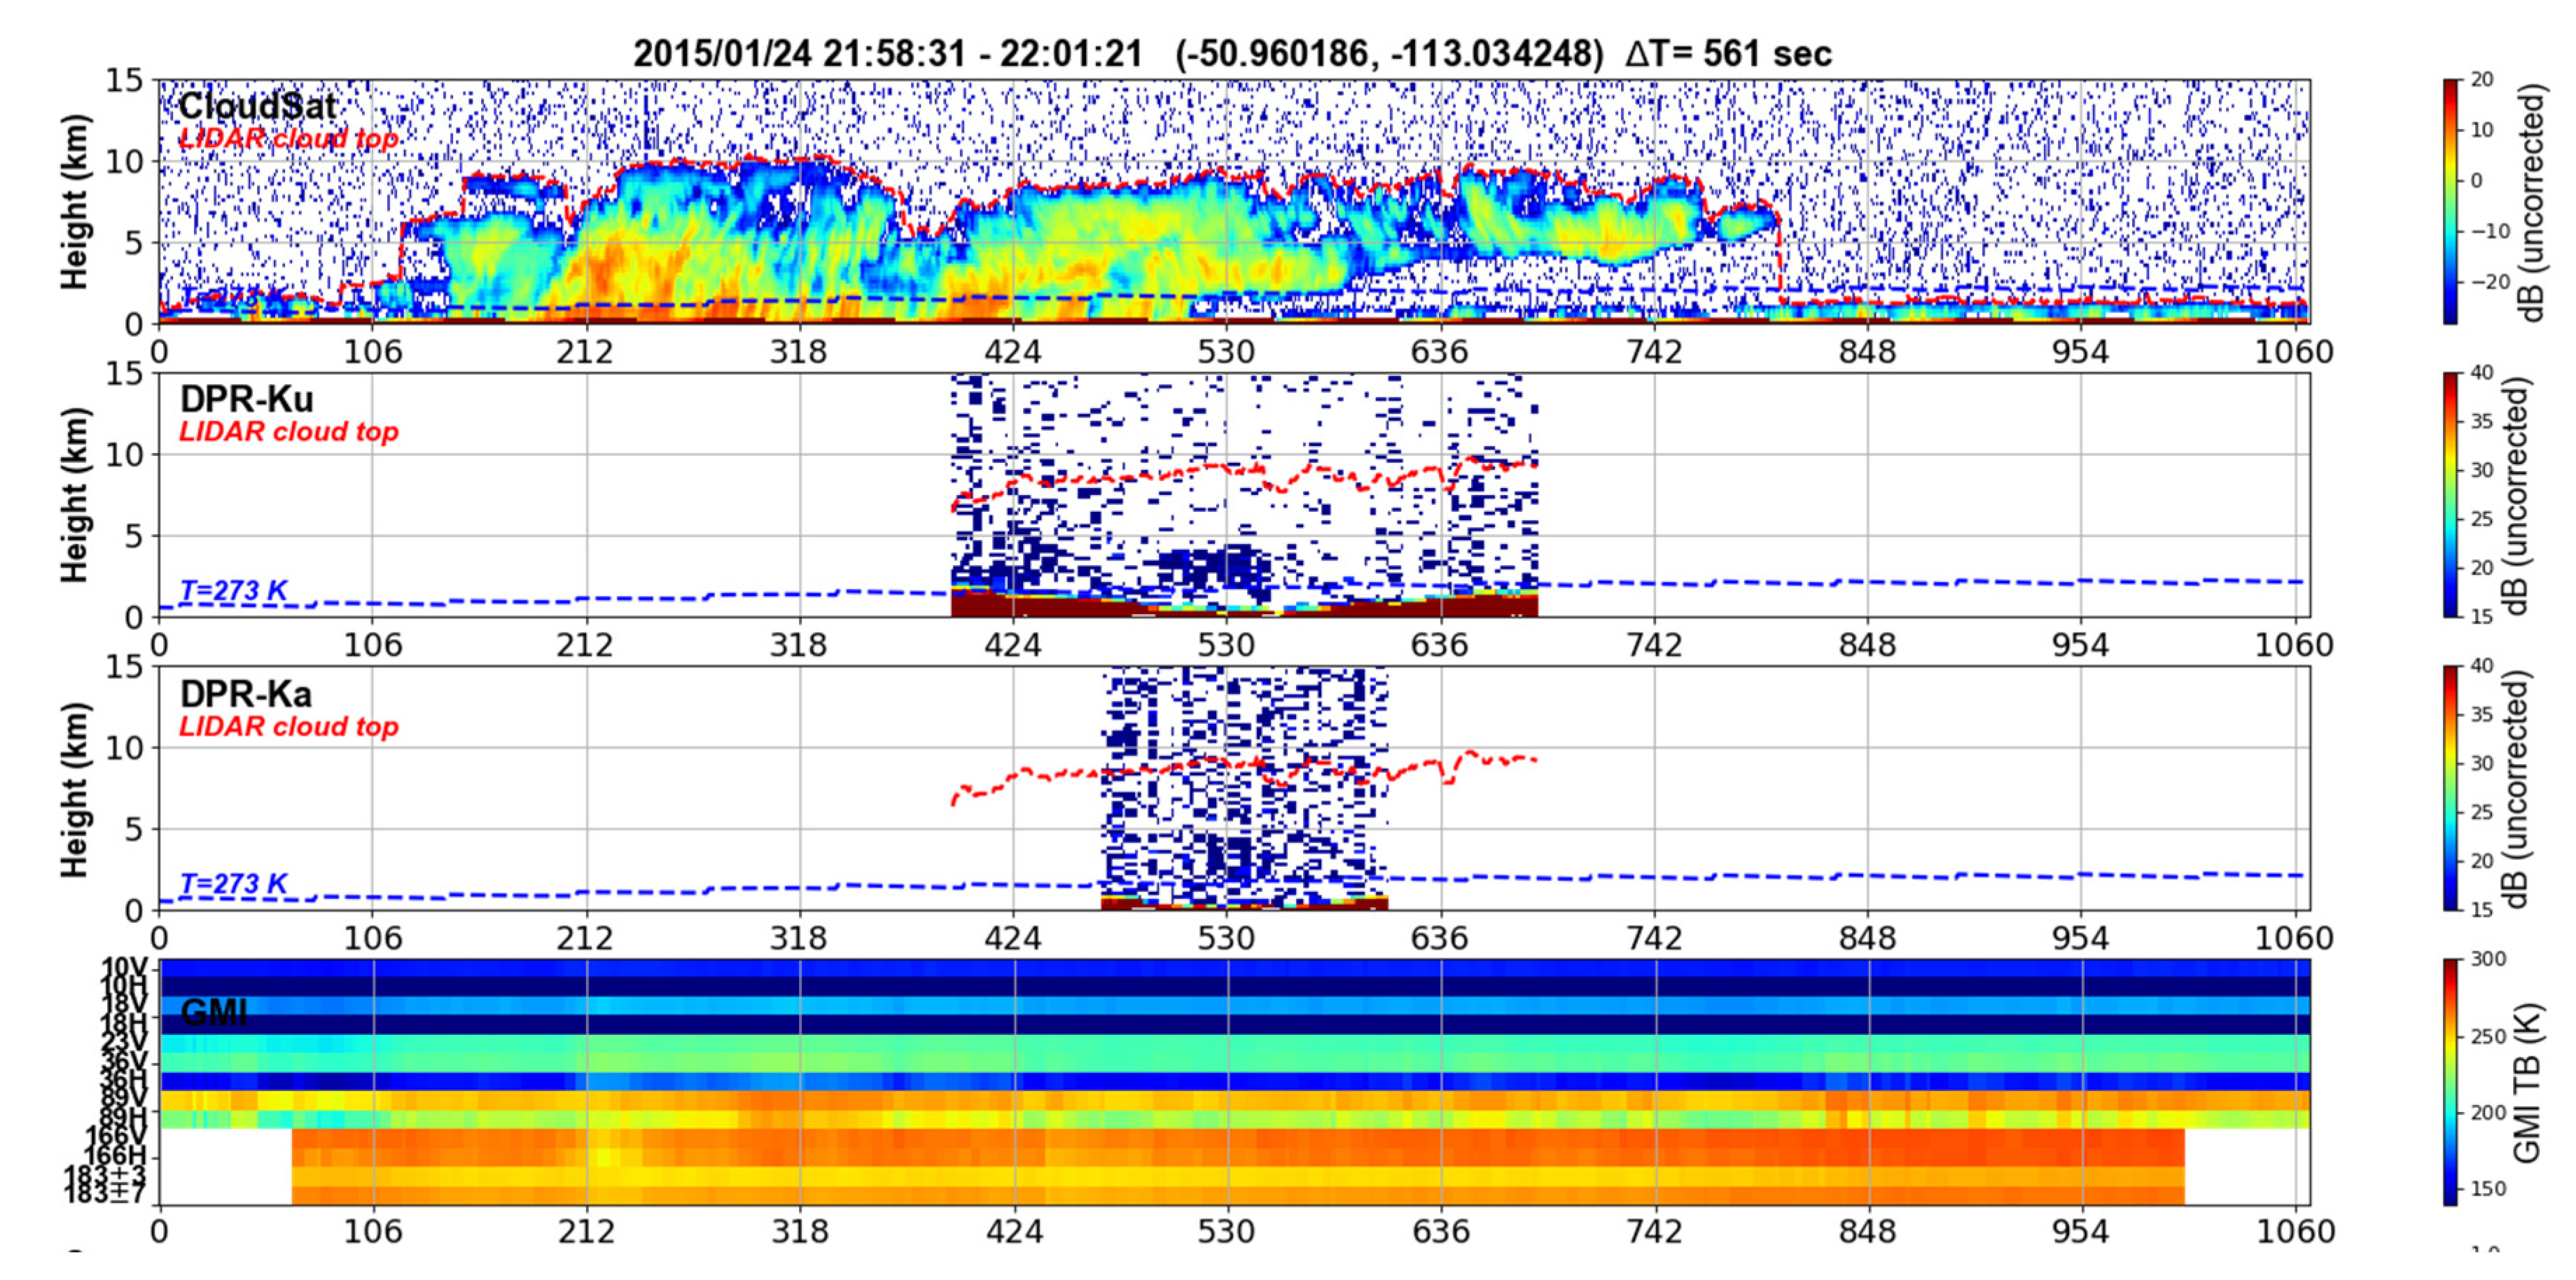Viewport: 2576px width, 1280px height.
Task: Click the 530 tick under the GMI panel
Action: click(1226, 1231)
